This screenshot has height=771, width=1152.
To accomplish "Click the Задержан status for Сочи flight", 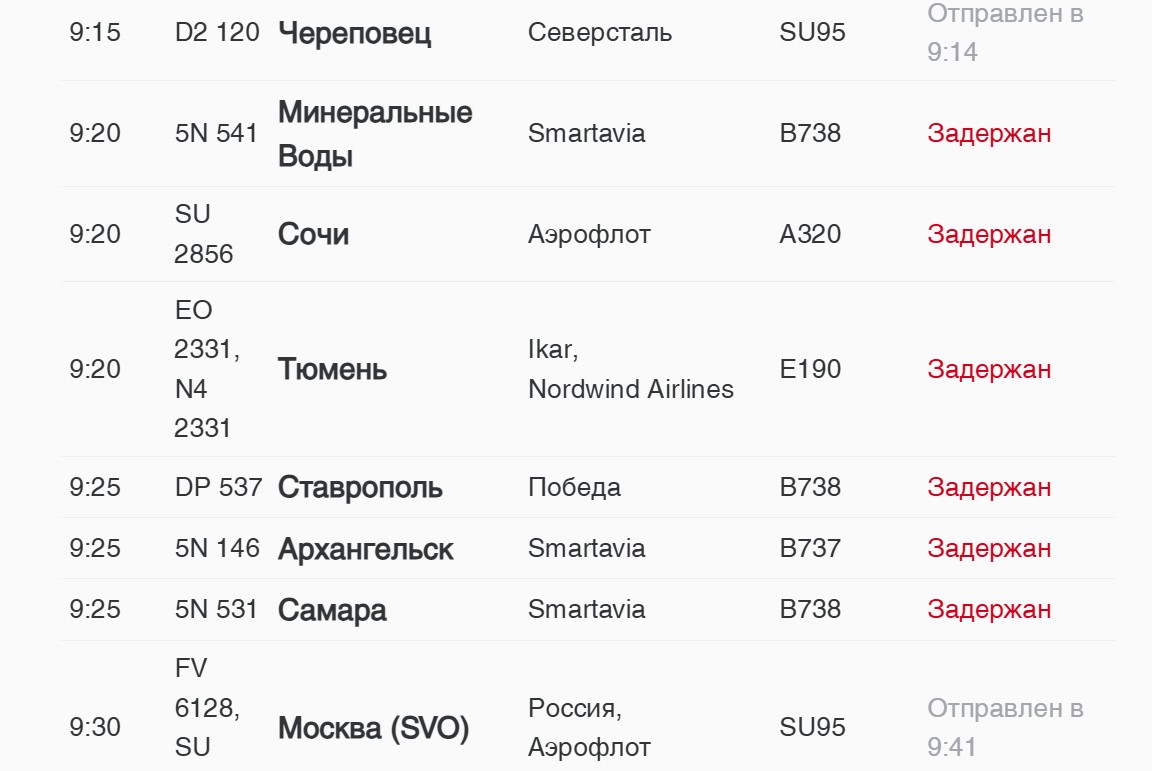I will click(989, 234).
